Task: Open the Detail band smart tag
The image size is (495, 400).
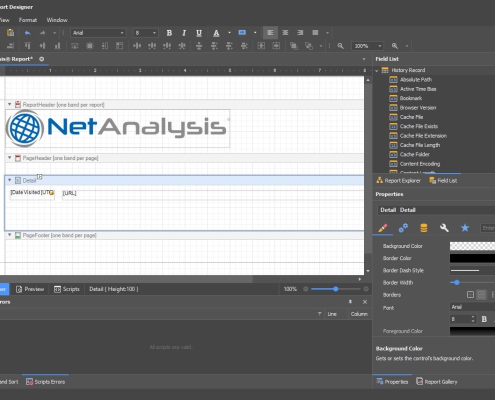Action: point(40,177)
